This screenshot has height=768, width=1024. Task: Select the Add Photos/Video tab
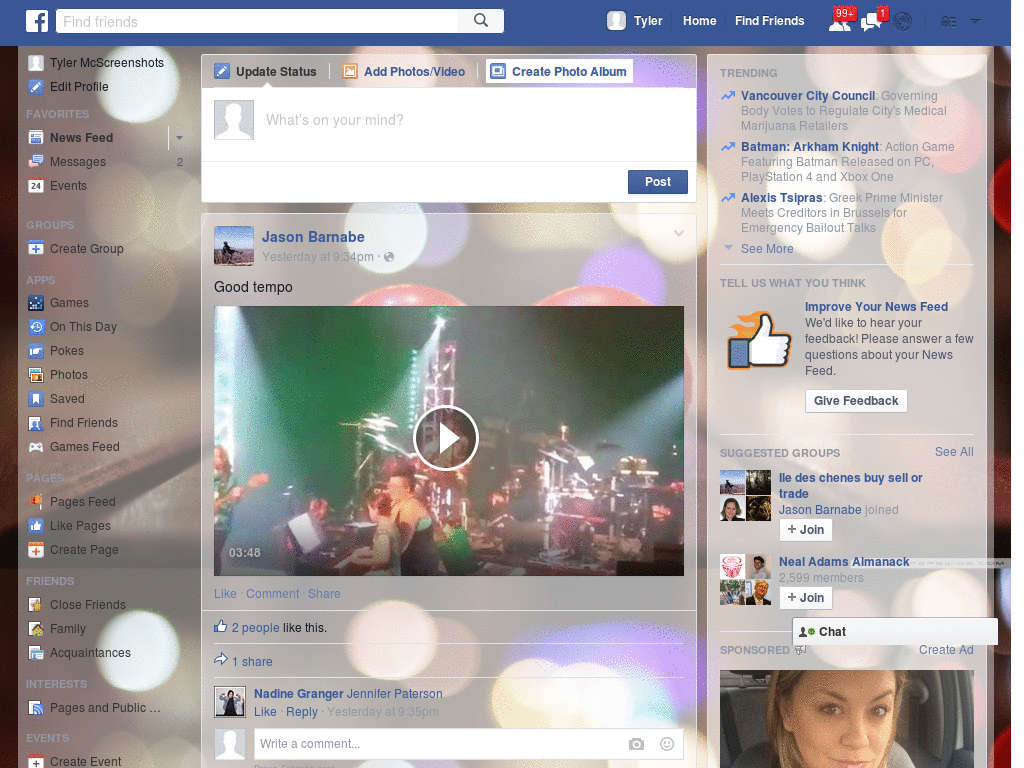pyautogui.click(x=404, y=72)
